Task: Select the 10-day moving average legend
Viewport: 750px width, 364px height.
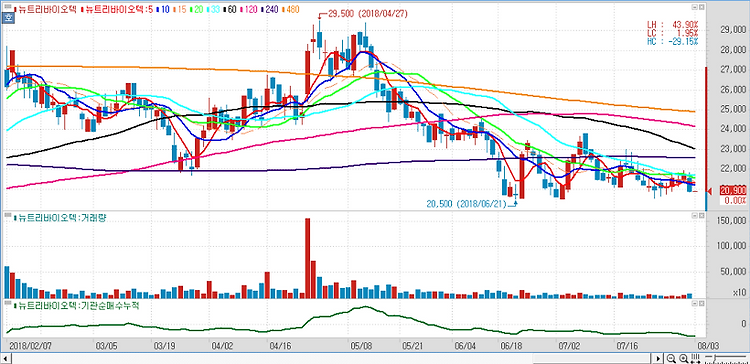Action: pos(163,9)
